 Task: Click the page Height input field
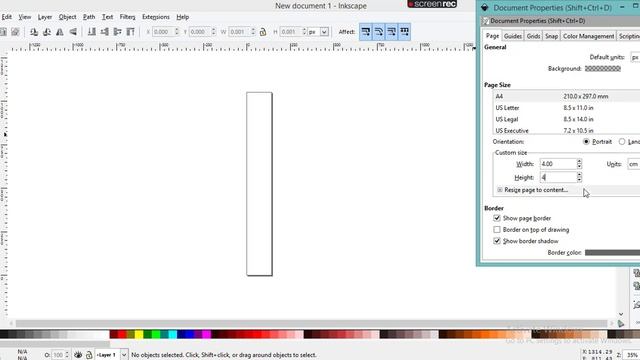point(558,178)
